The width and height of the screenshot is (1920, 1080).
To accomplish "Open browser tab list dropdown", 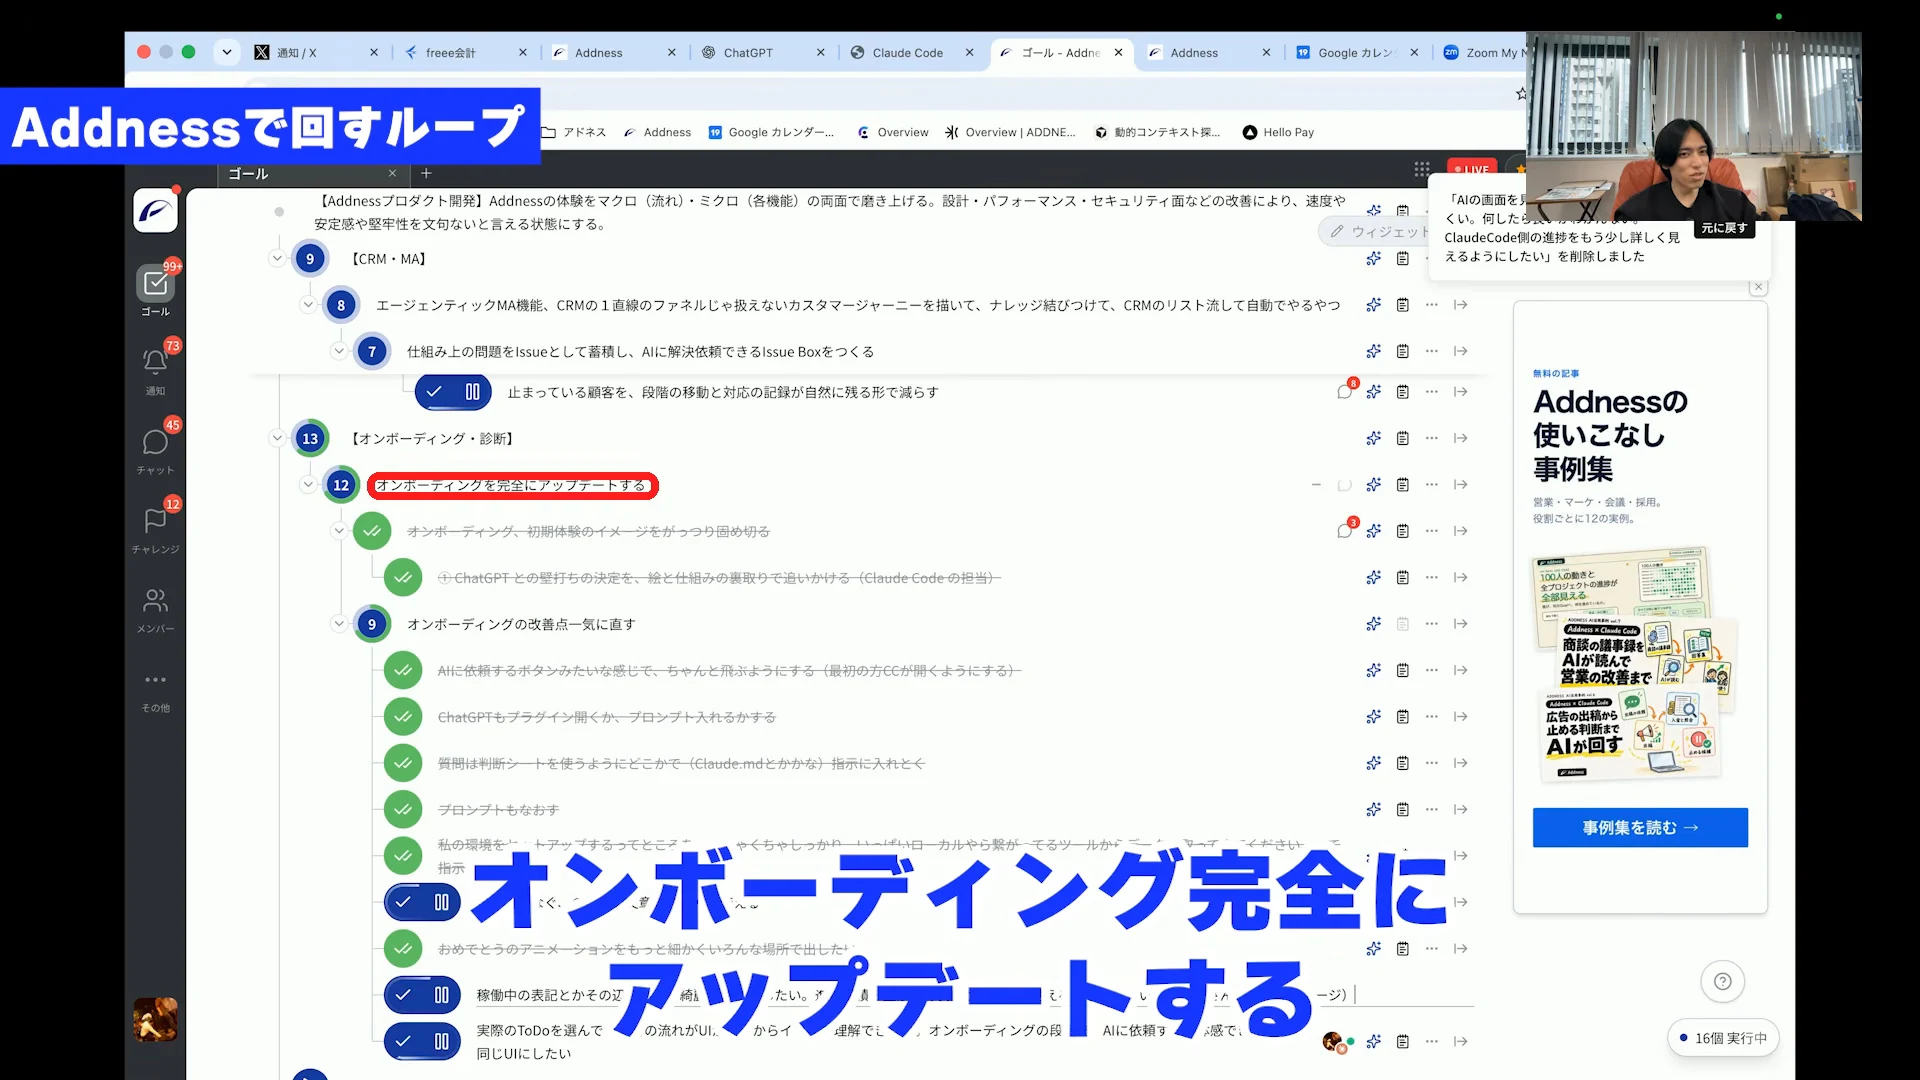I will (227, 52).
